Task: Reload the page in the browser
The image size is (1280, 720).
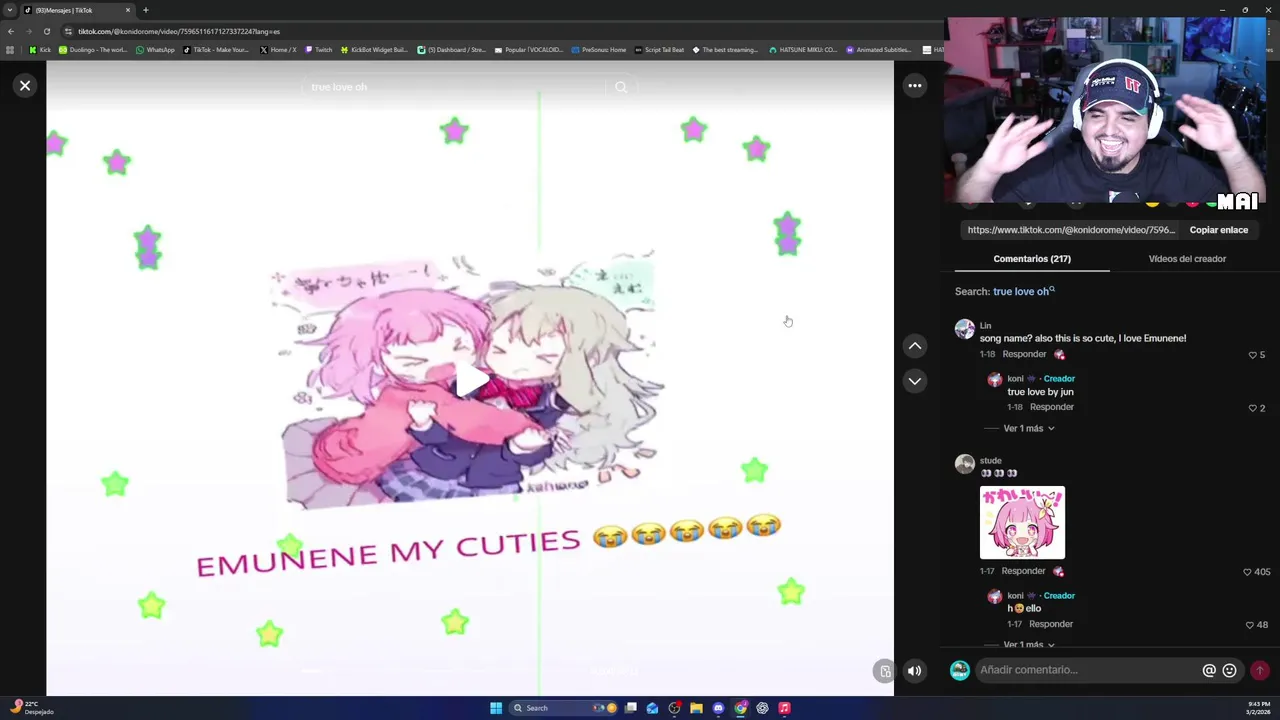Action: [46, 31]
